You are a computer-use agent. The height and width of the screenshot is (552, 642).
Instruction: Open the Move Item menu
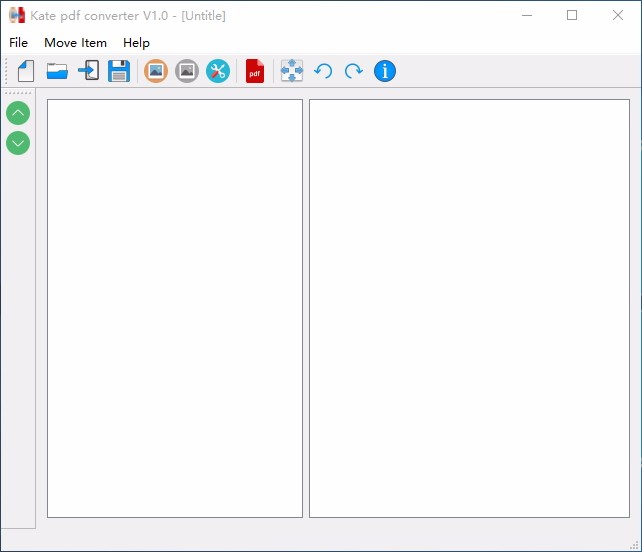tap(75, 43)
